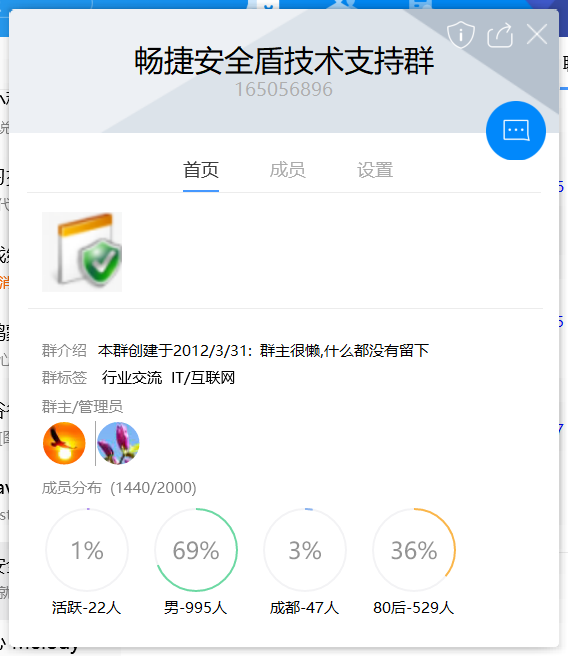Click the 36% post-80s members circle
Viewport: 568px width, 656px height.
[x=414, y=550]
